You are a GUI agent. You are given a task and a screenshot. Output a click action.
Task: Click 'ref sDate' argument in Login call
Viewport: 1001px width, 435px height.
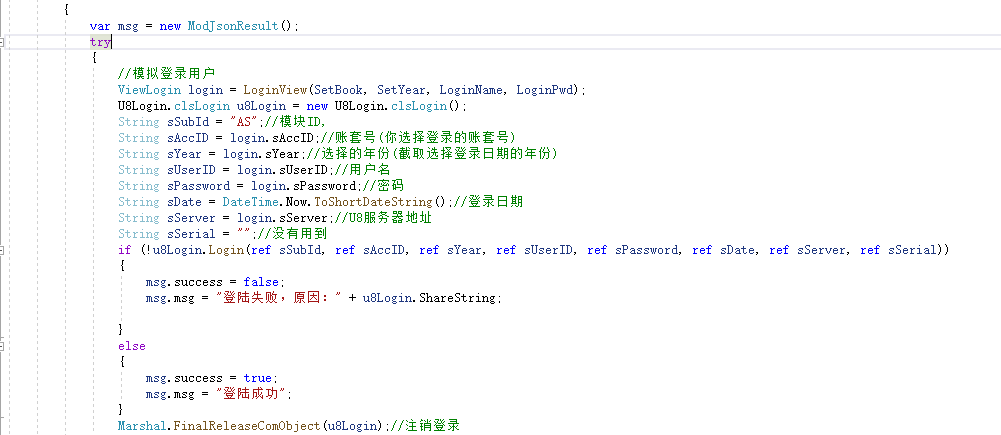click(725, 250)
